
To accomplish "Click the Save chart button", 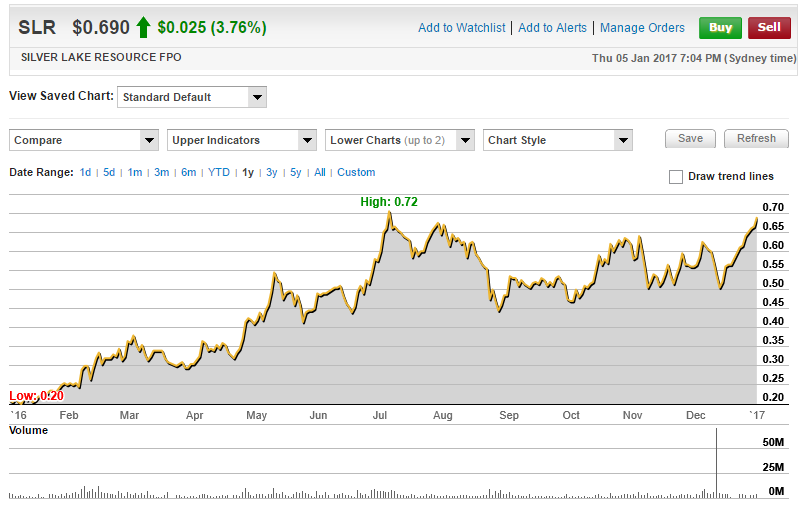I will [690, 139].
